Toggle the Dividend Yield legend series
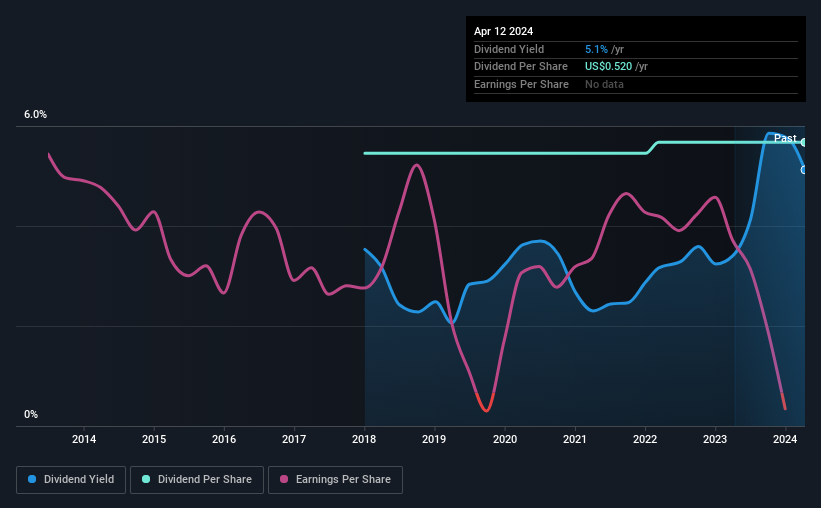This screenshot has height=508, width=821. 71,480
